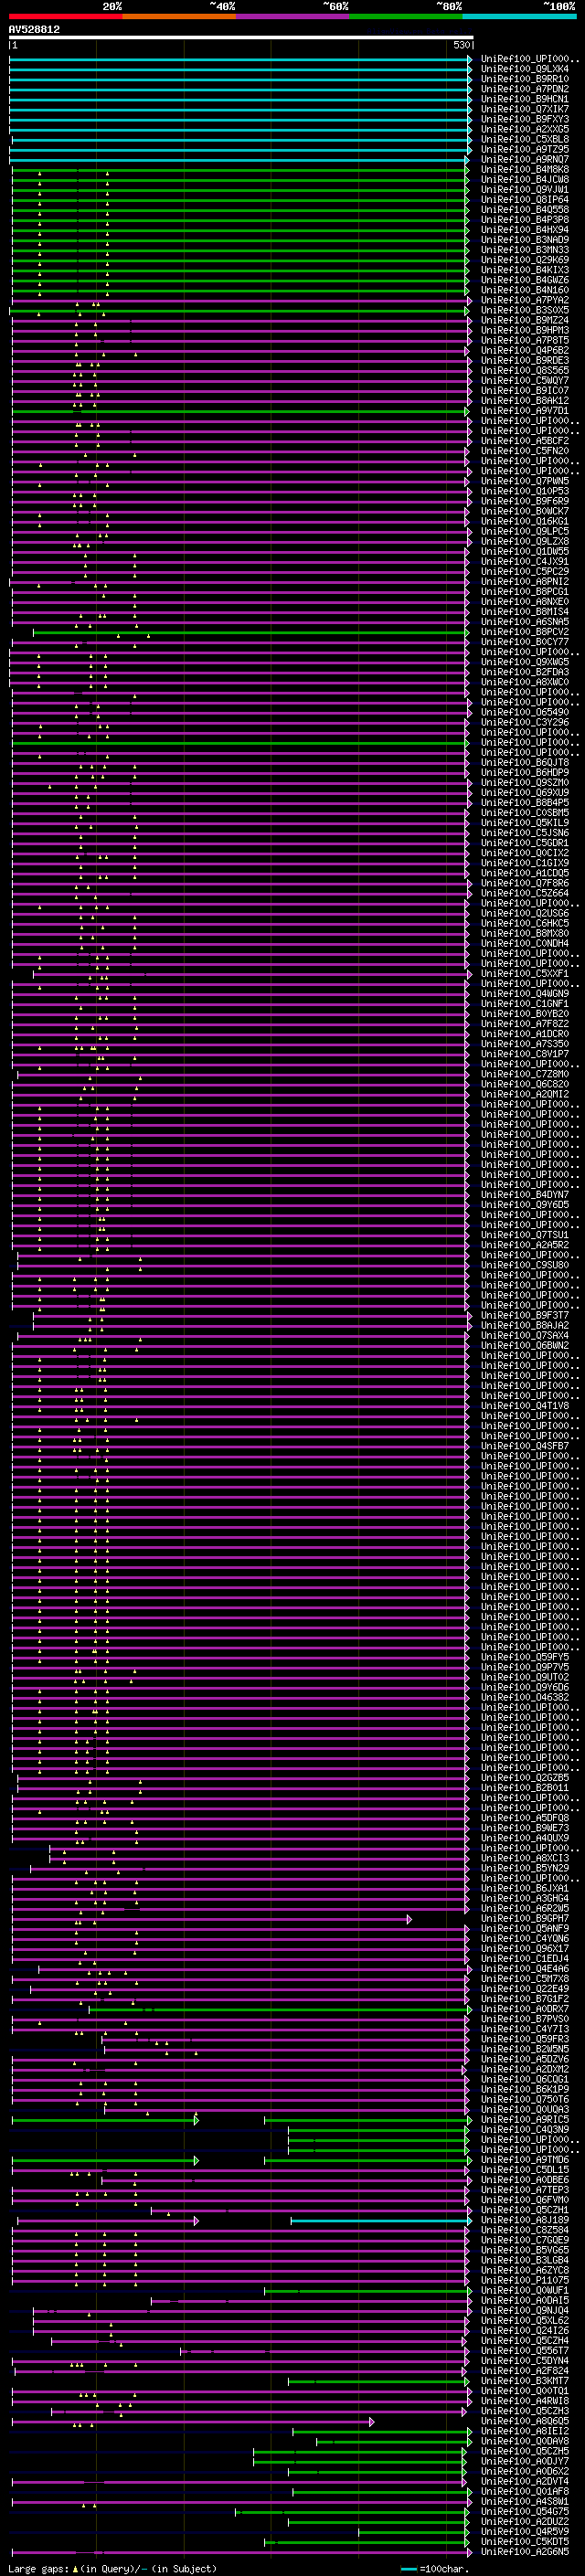Click UniRef100_Q556T7 hit
Image resolution: width=585 pixels, height=2576 pixels.
pyautogui.click(x=524, y=2349)
